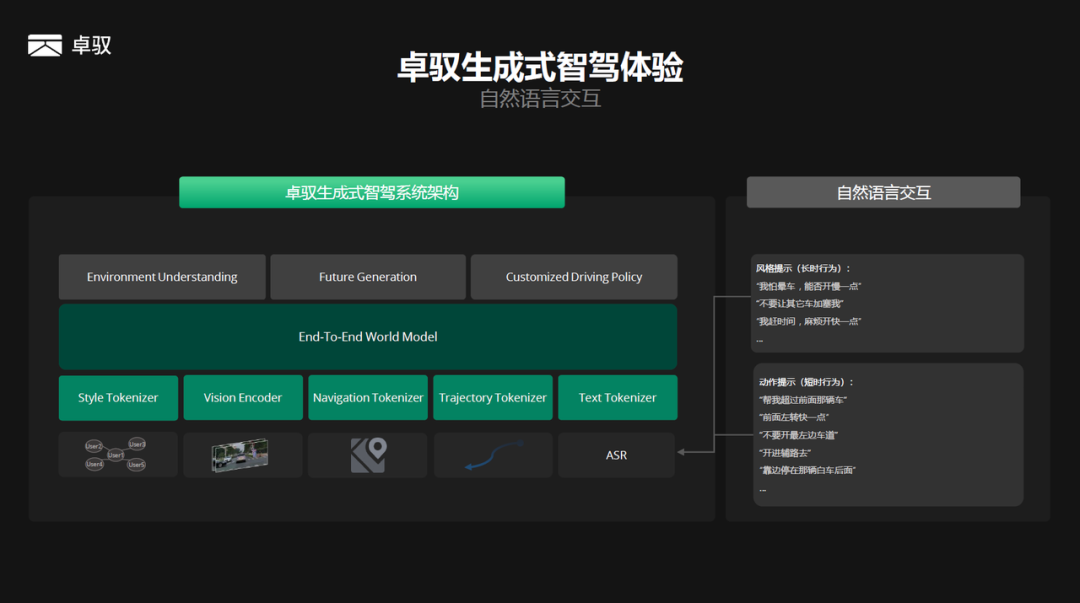Click the line 开进辅路去

pyautogui.click(x=785, y=453)
